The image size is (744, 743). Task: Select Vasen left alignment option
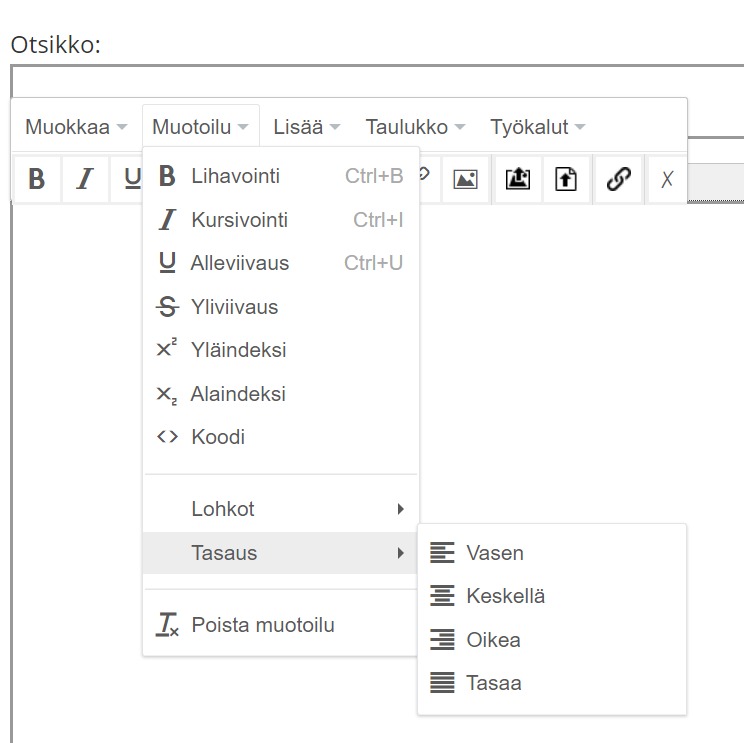(552, 553)
